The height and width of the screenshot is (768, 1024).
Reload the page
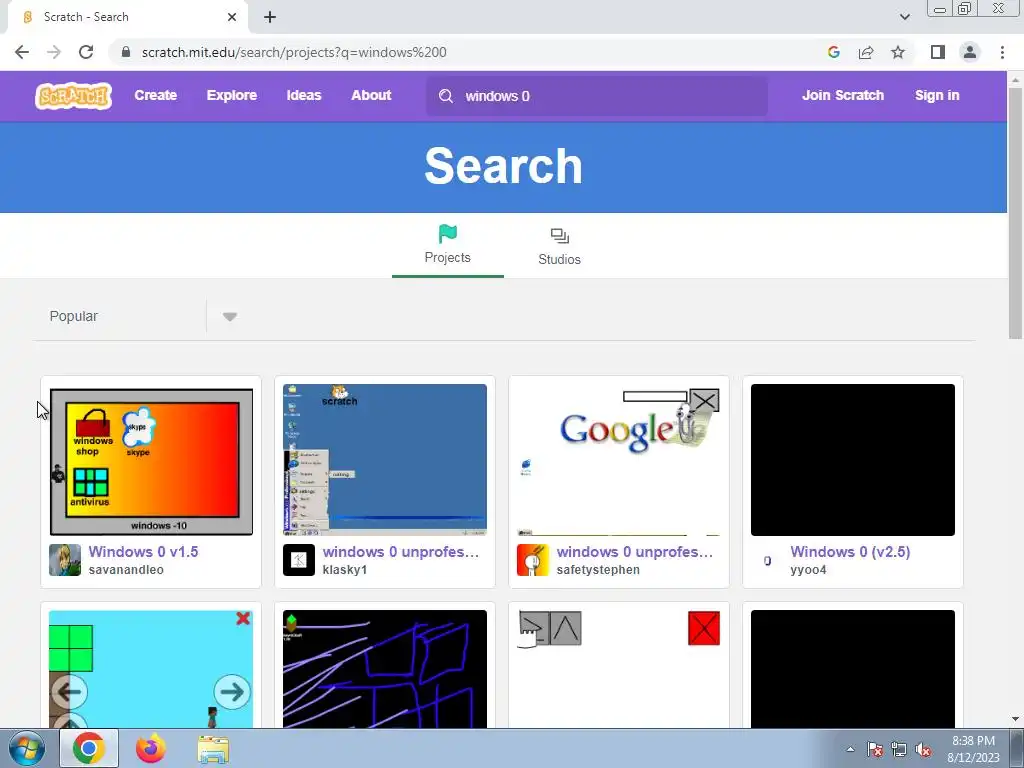click(86, 52)
